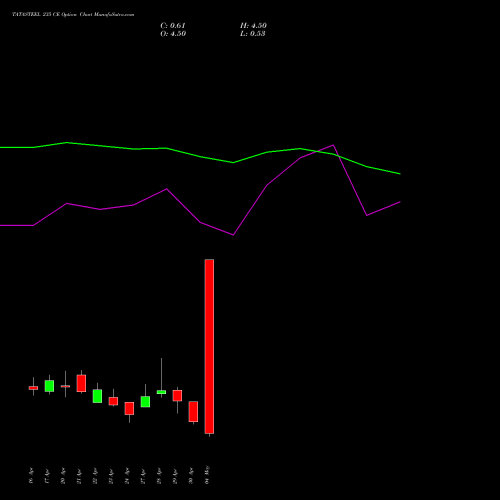Click the '16 Apr' date label
The width and height of the screenshot is (500, 500).
[31, 475]
